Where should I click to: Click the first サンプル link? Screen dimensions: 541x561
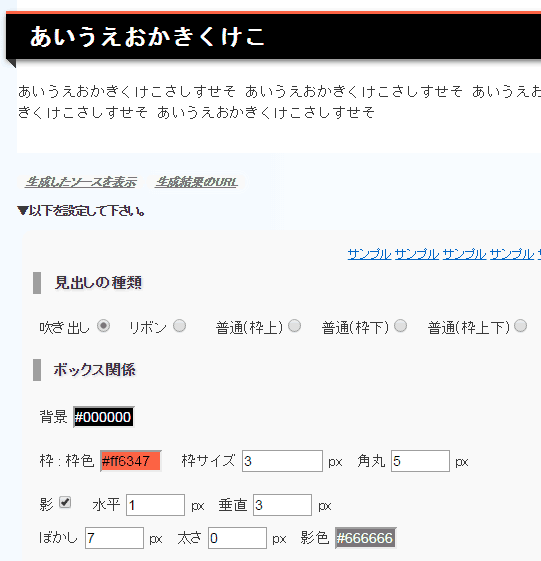pyautogui.click(x=369, y=254)
